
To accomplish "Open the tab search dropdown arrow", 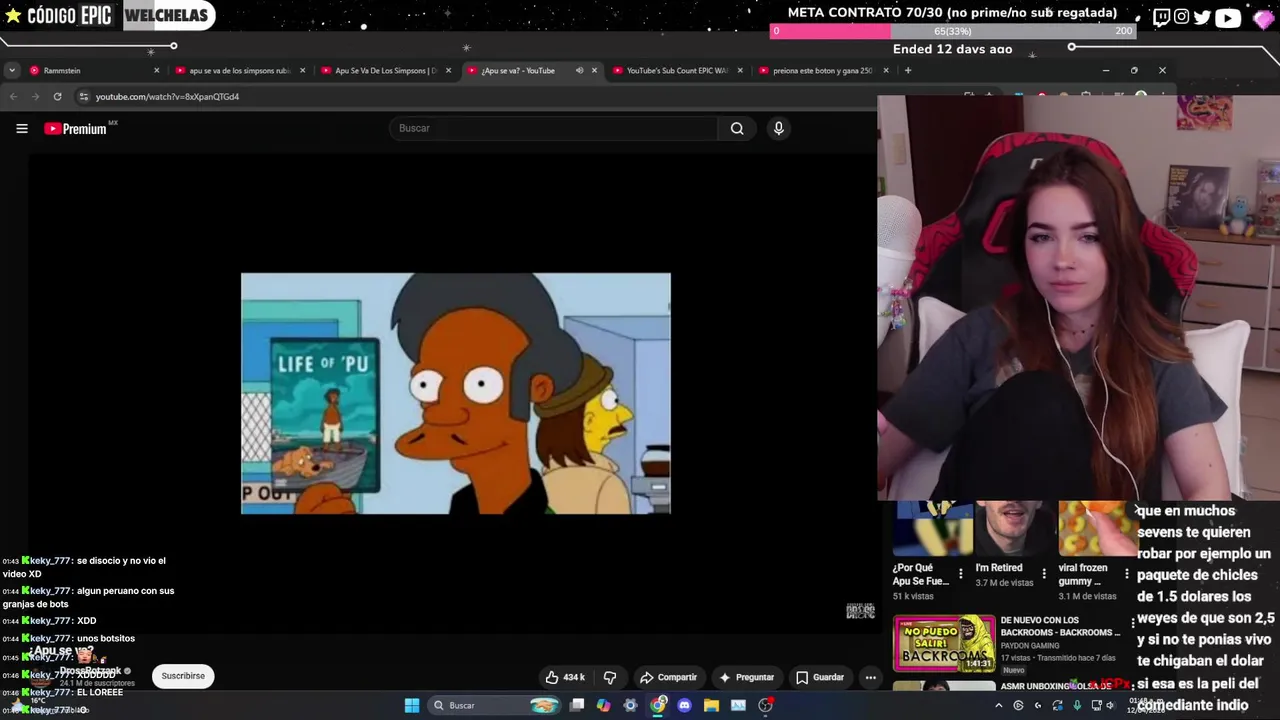I will (x=11, y=70).
